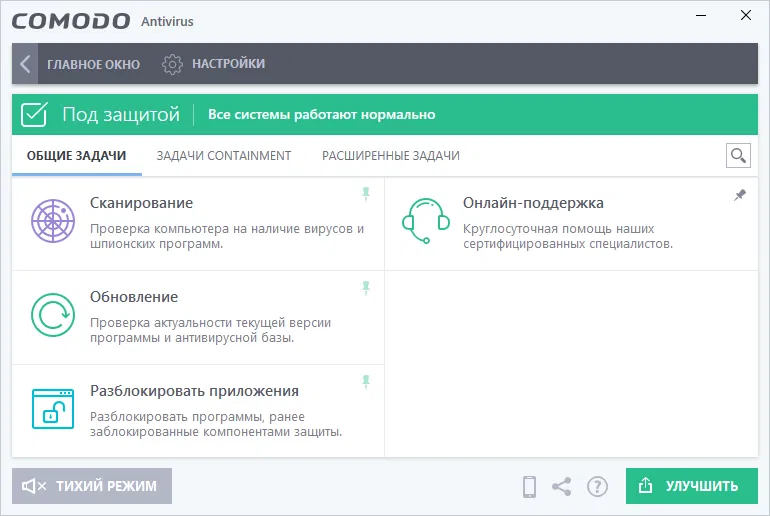The image size is (770, 516).
Task: Open the gear settings icon
Action: coord(172,64)
